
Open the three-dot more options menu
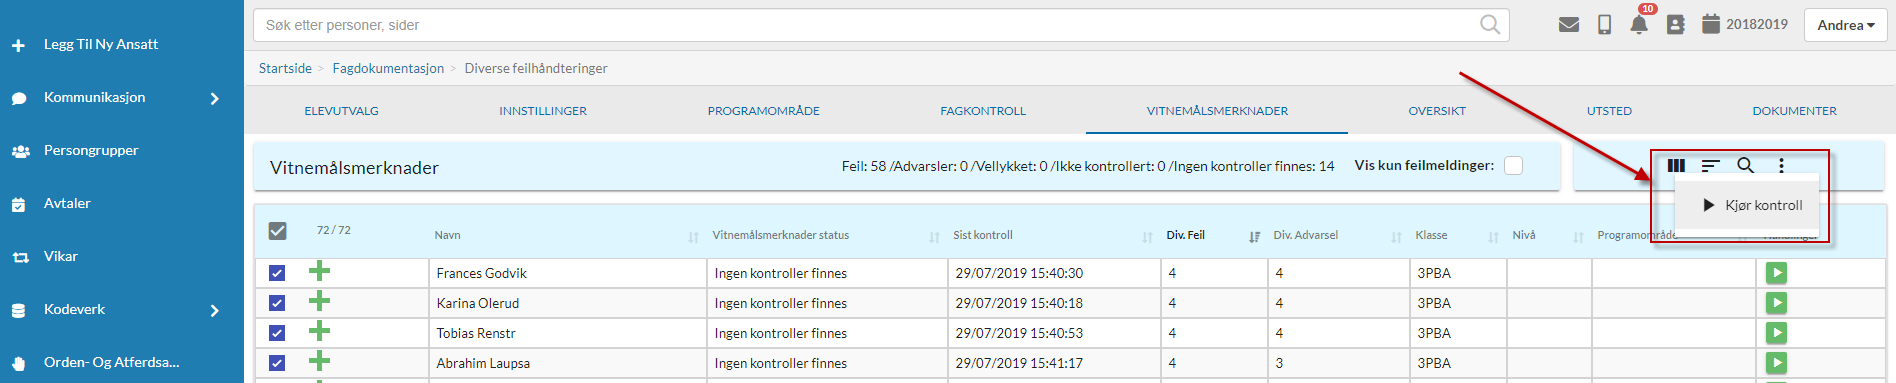coord(1781,166)
